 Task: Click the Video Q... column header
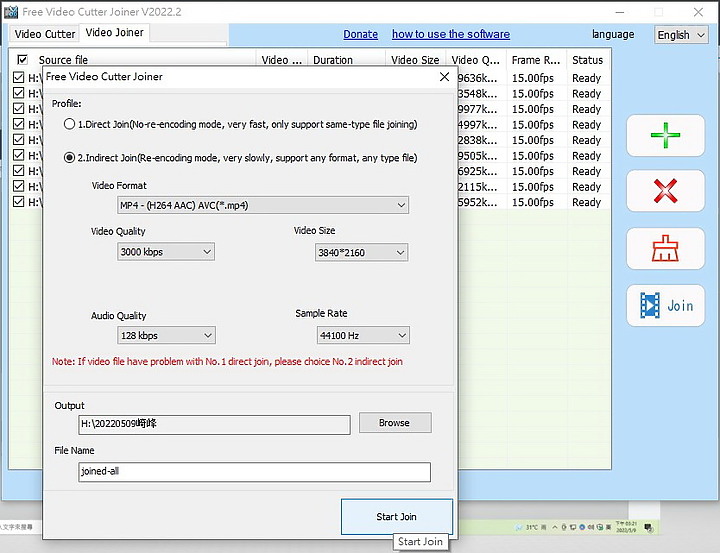476,60
